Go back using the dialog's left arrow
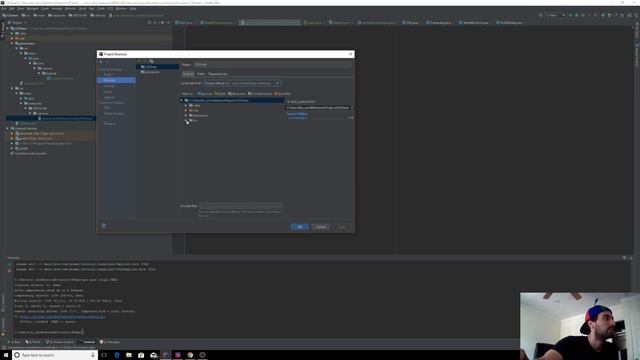 [x=101, y=61]
